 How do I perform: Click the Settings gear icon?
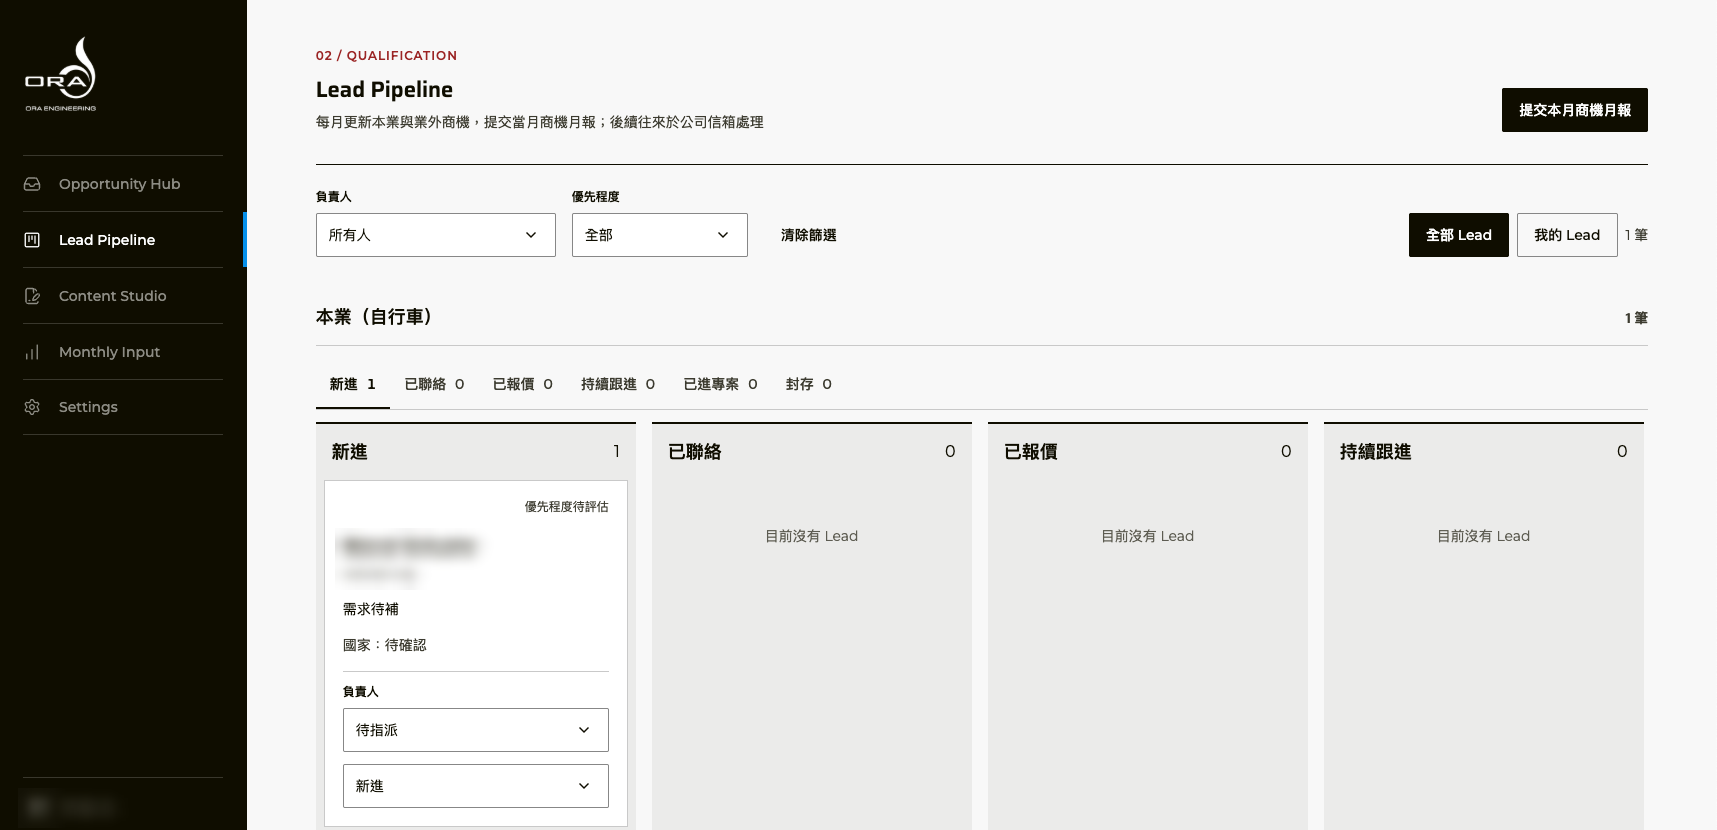[32, 407]
